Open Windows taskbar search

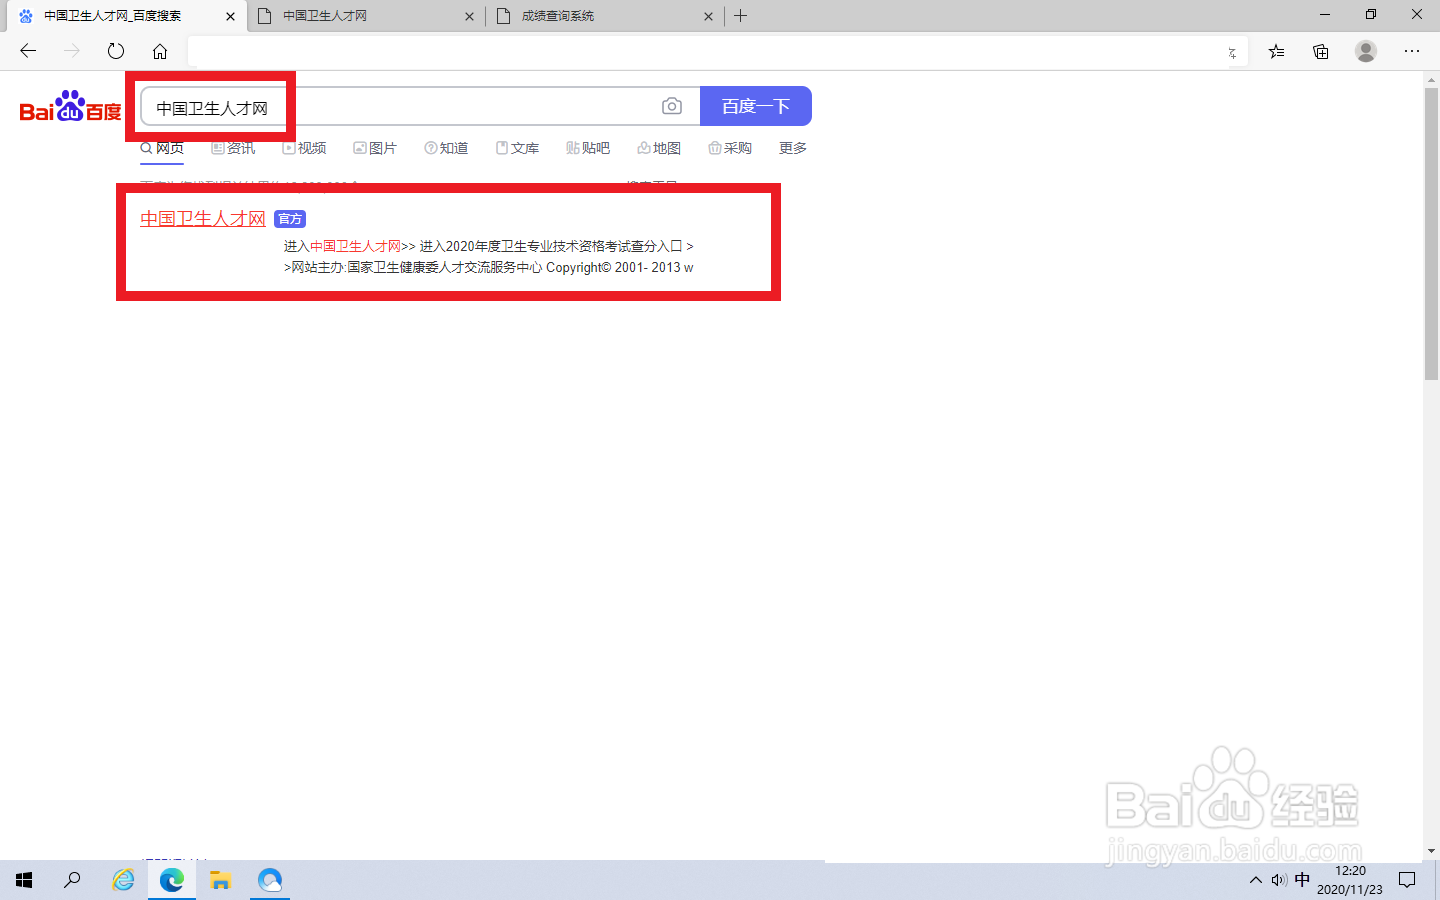pyautogui.click(x=72, y=880)
